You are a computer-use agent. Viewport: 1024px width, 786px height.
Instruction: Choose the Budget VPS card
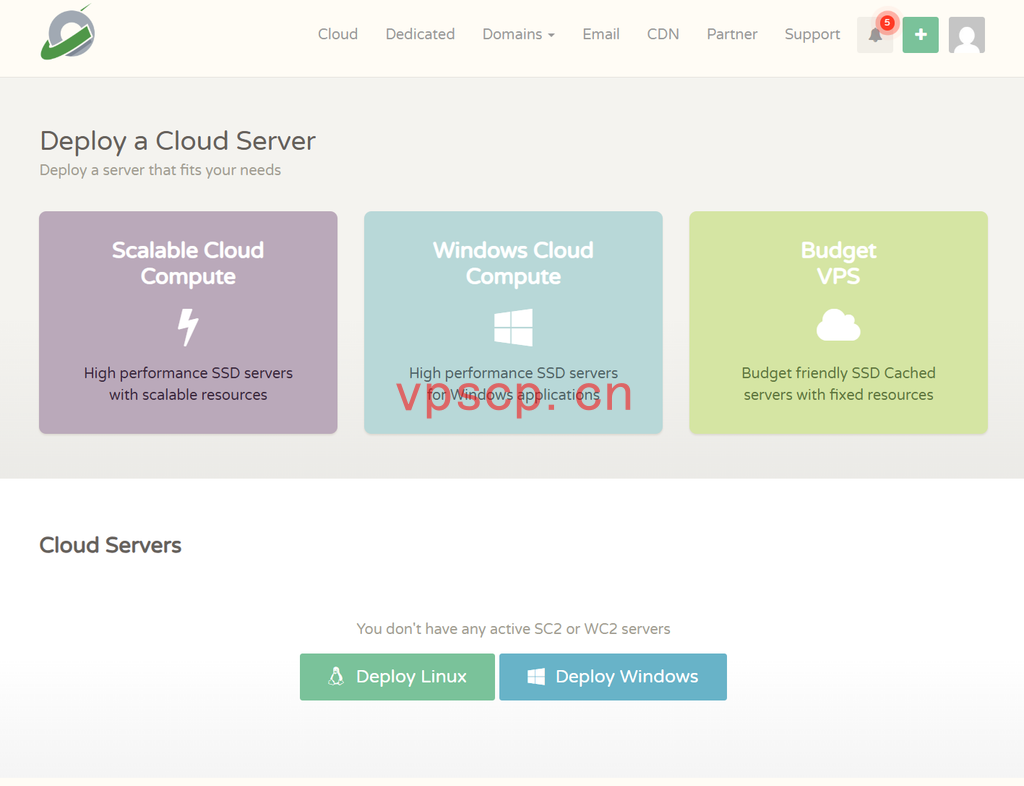coord(839,322)
